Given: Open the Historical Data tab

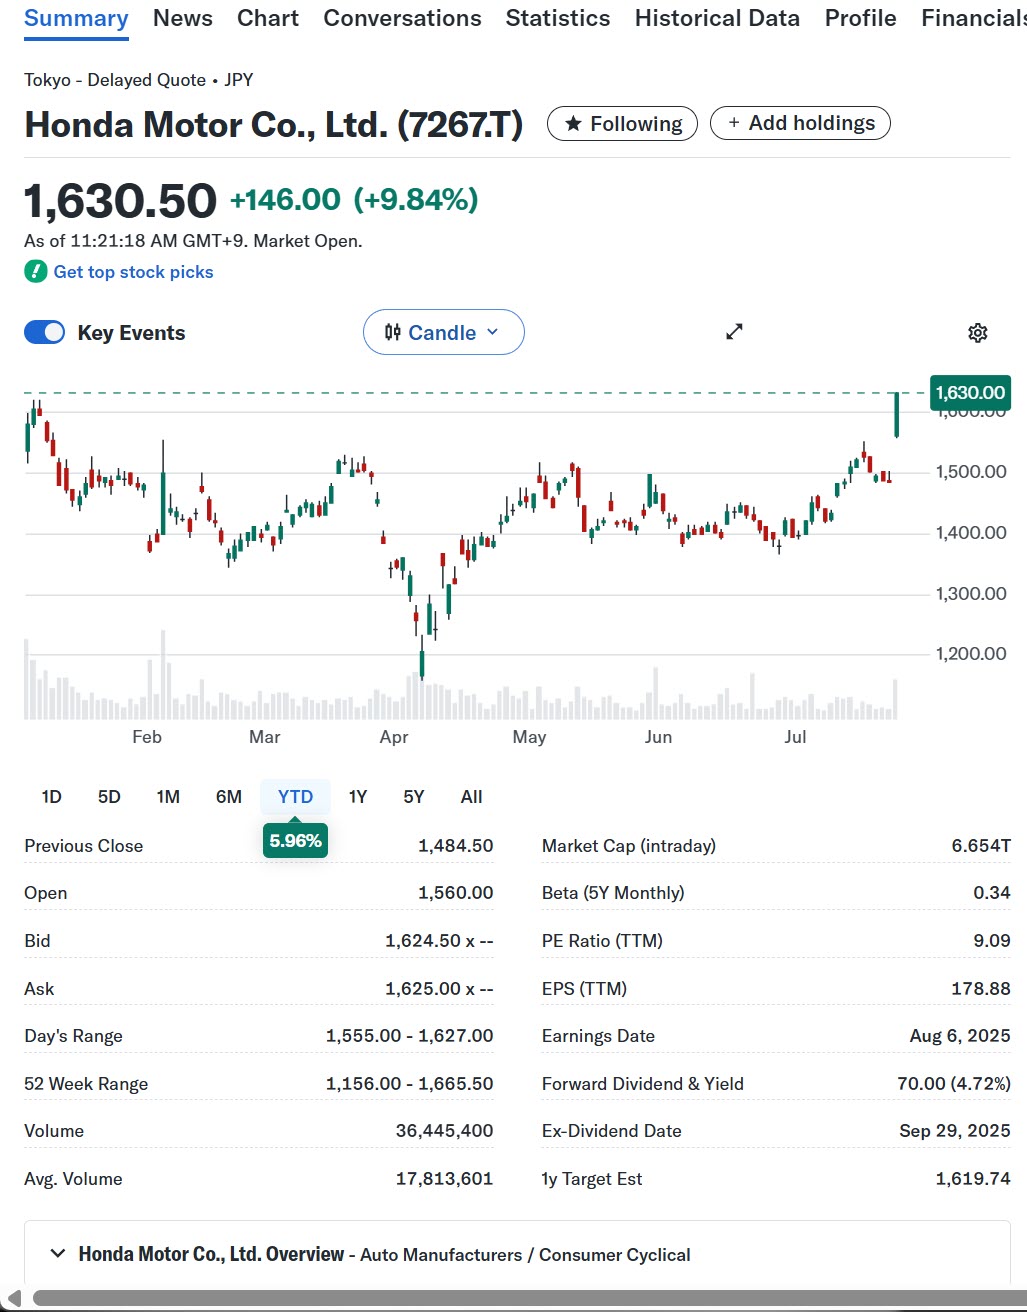Looking at the screenshot, I should click(717, 18).
